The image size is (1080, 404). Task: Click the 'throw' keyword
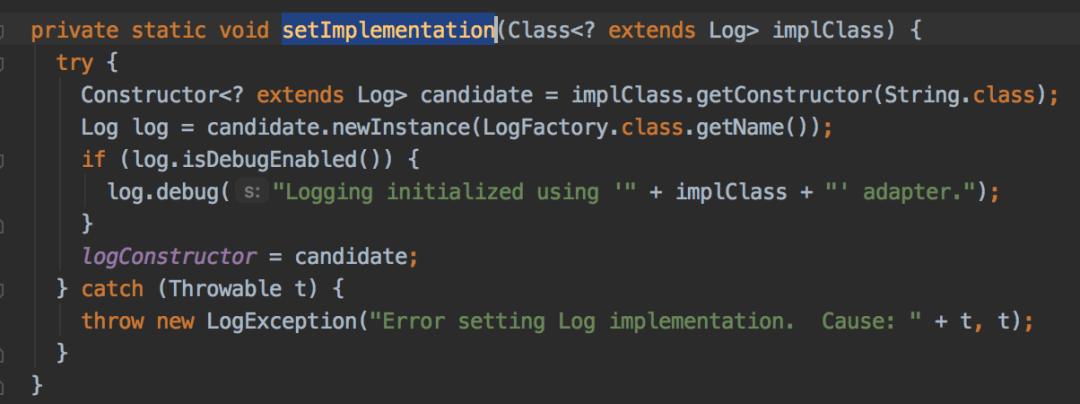pos(112,321)
